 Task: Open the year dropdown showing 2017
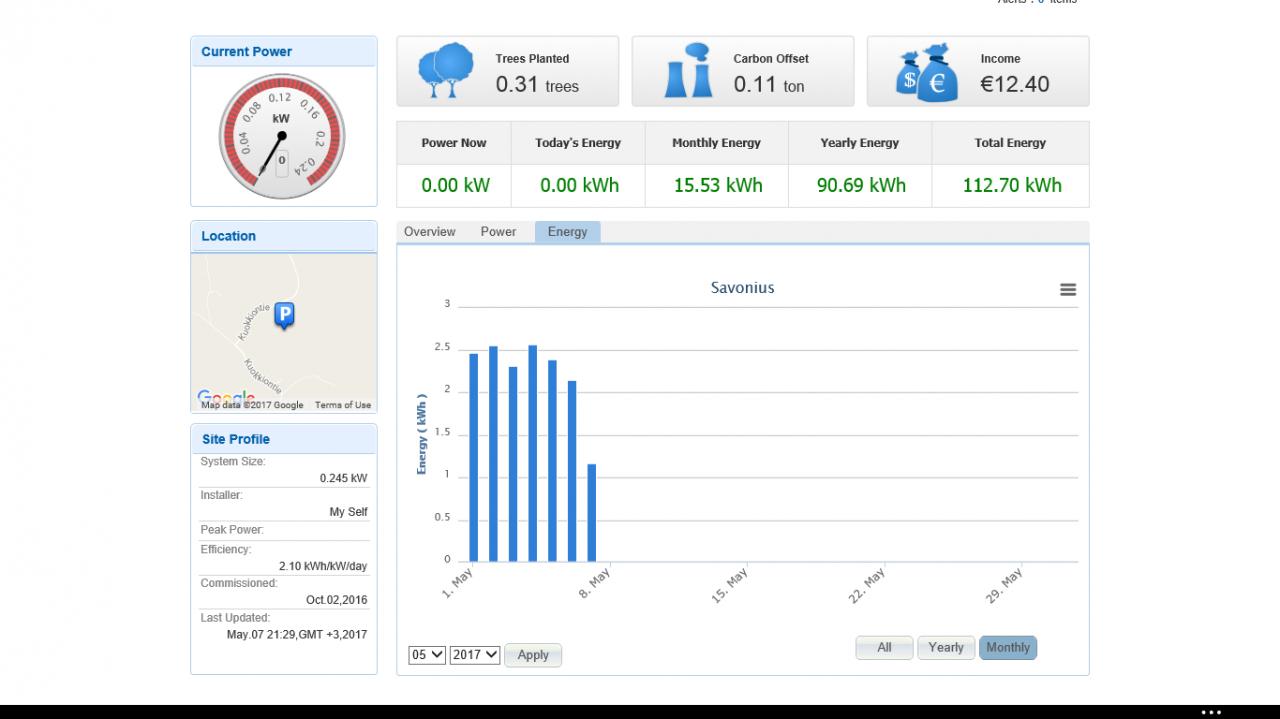click(475, 655)
